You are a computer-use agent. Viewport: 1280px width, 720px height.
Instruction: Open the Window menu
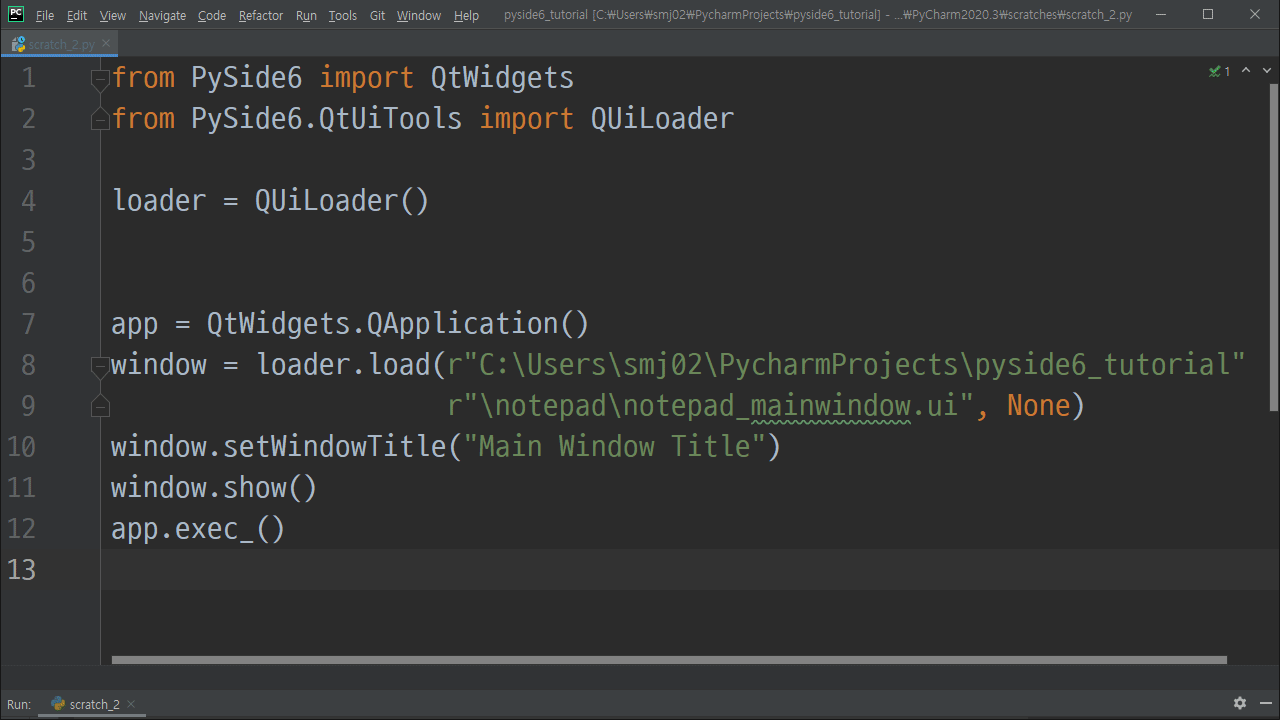click(x=419, y=15)
